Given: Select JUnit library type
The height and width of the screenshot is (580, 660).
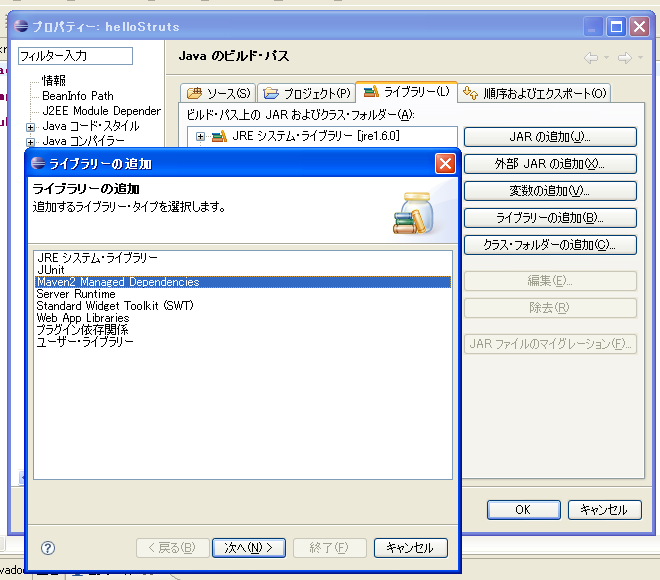Looking at the screenshot, I should [x=53, y=270].
